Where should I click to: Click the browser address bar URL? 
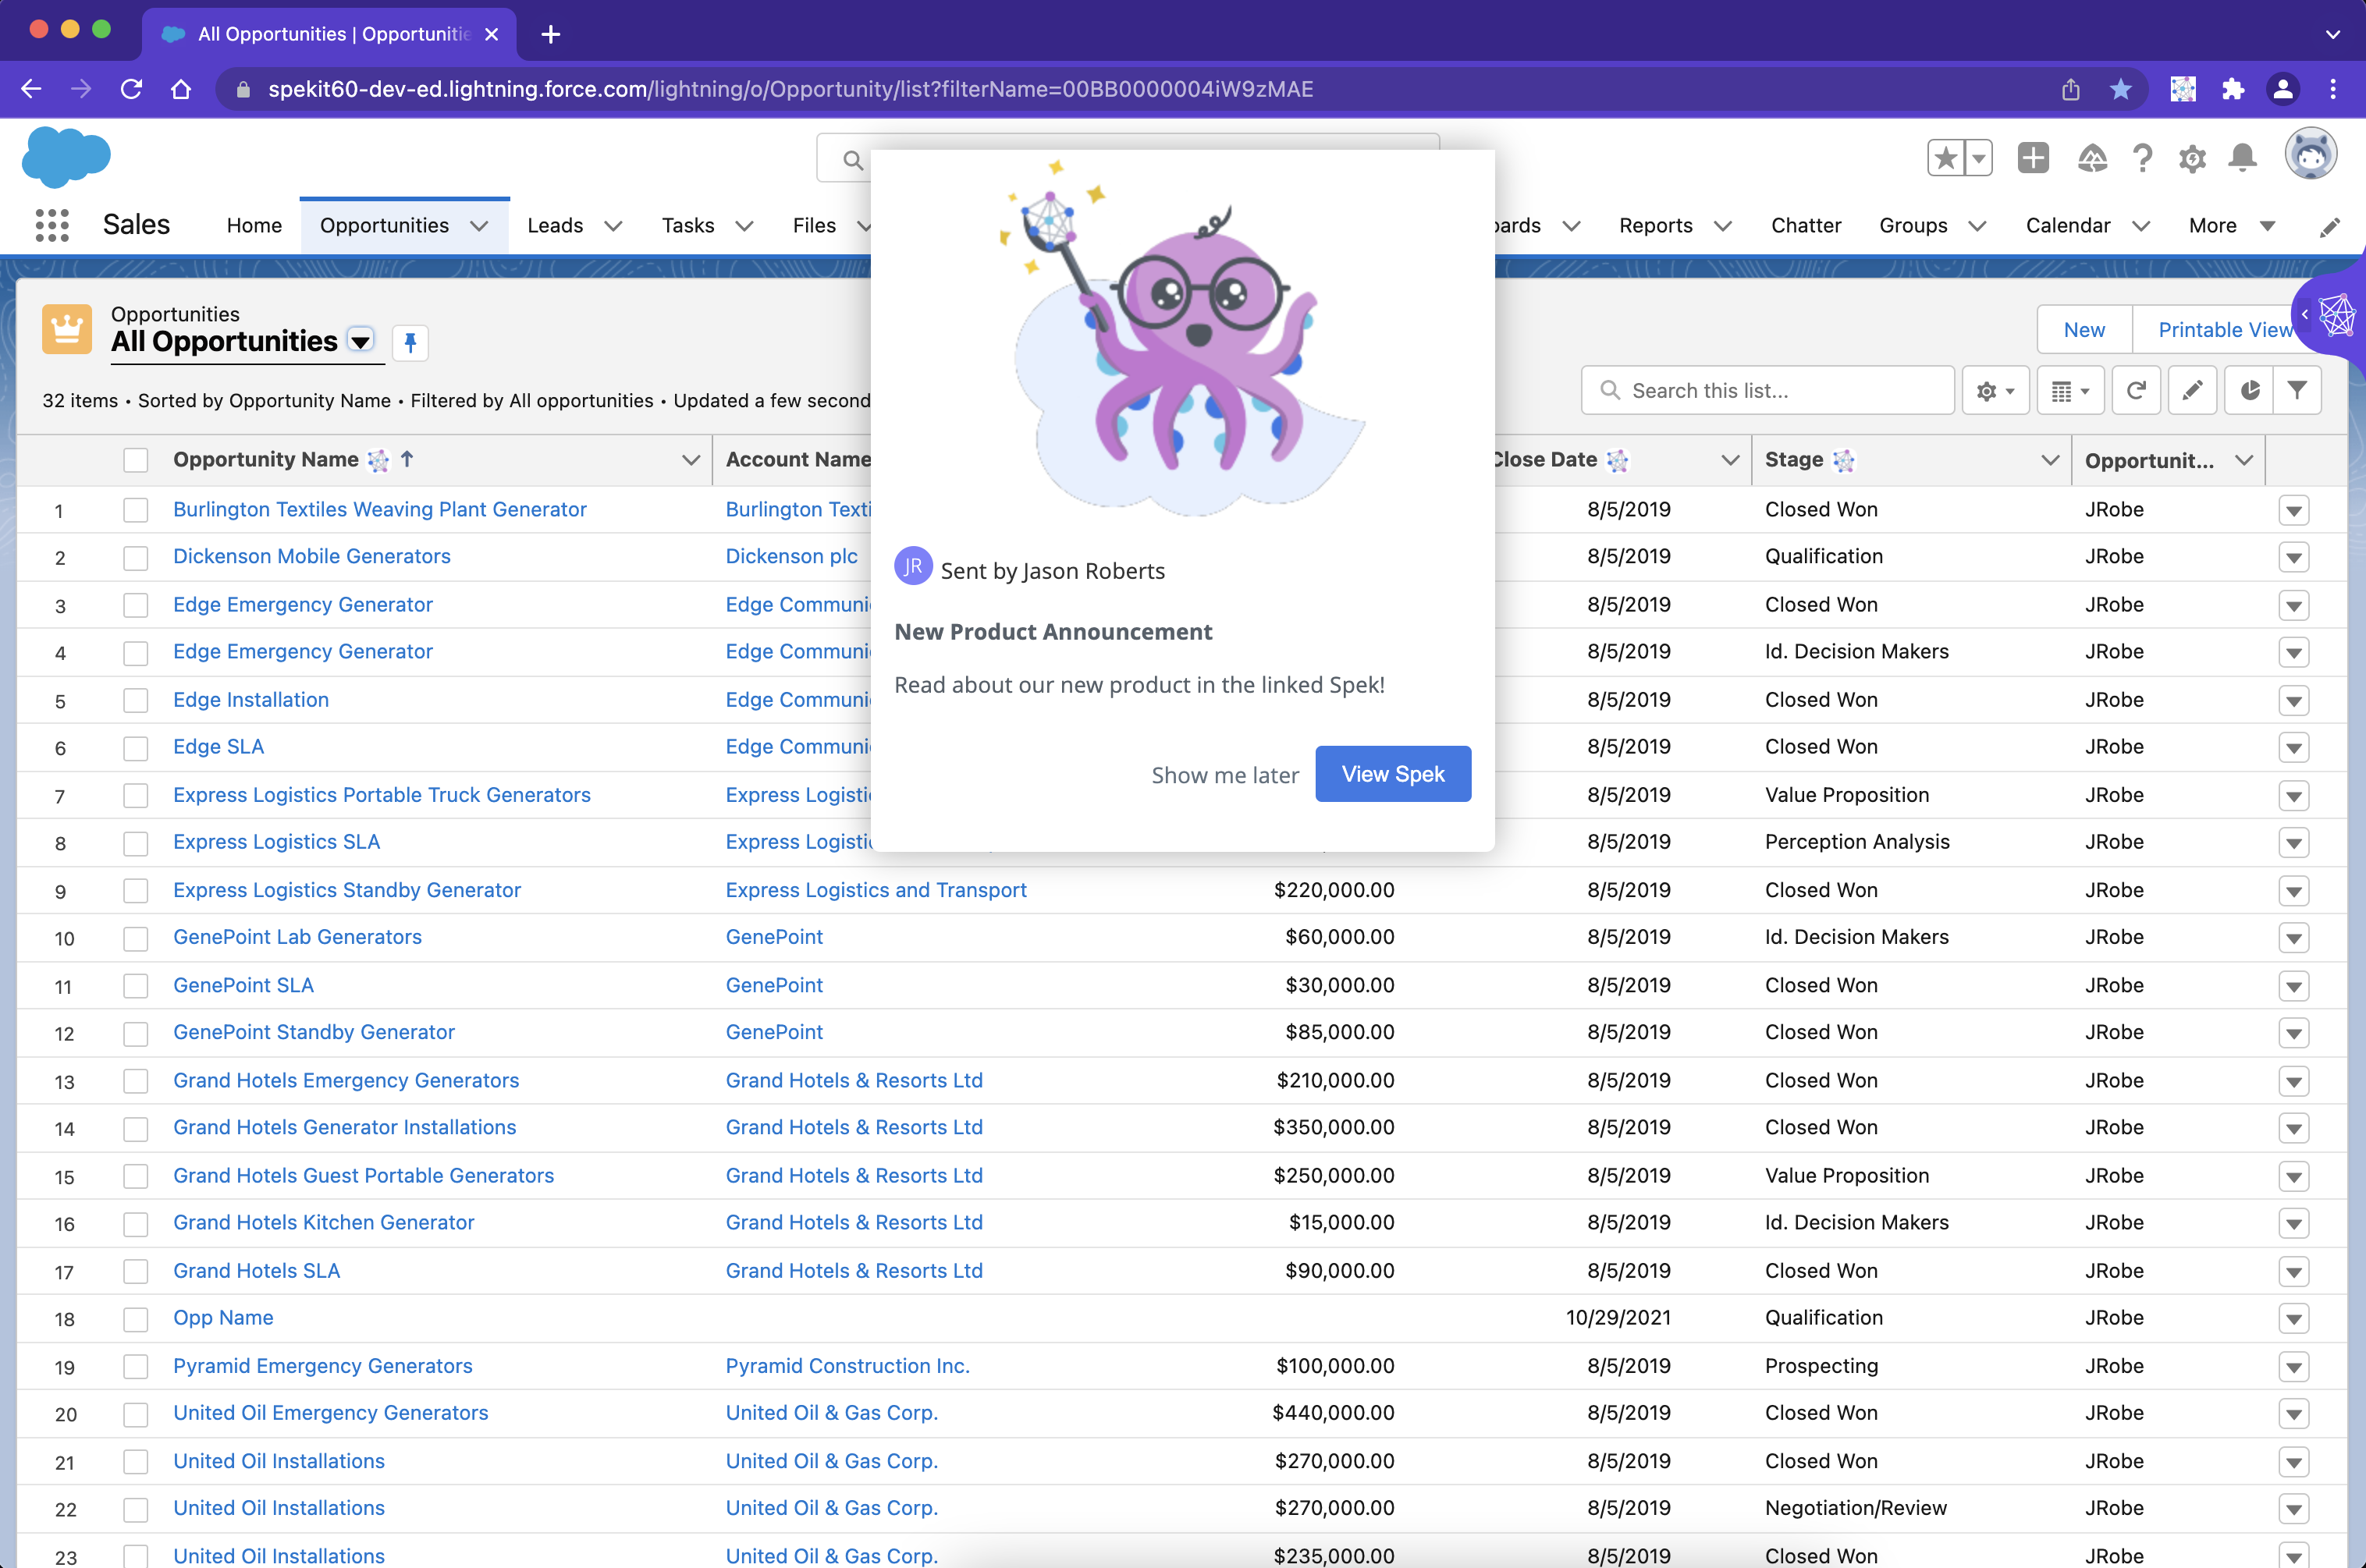point(790,89)
